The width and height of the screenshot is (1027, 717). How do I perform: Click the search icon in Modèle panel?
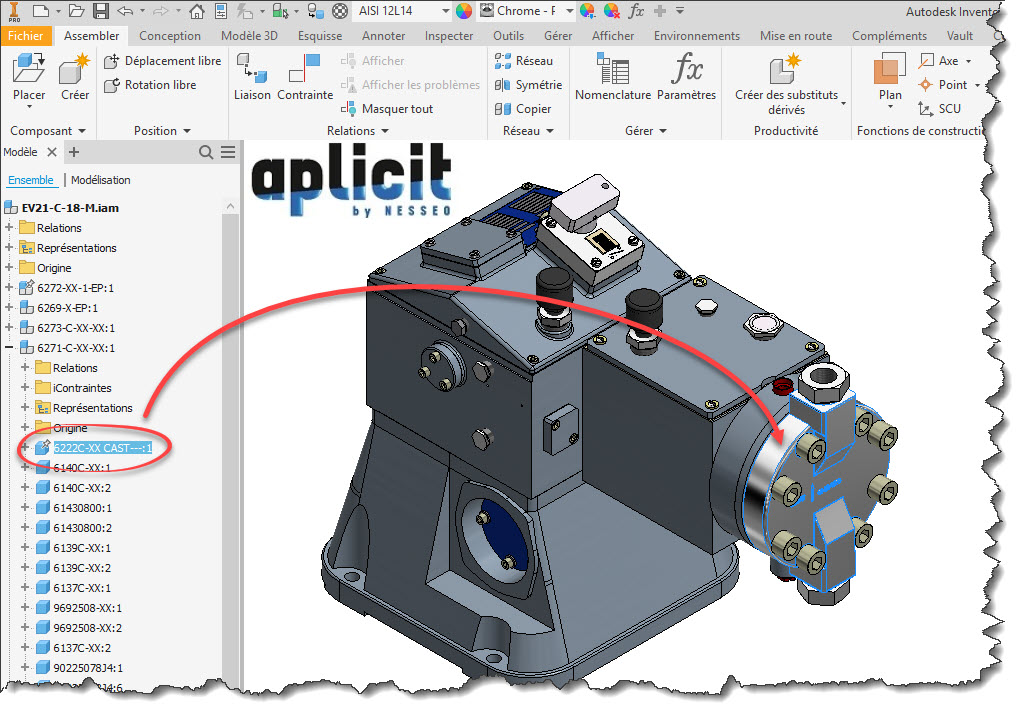click(x=206, y=152)
